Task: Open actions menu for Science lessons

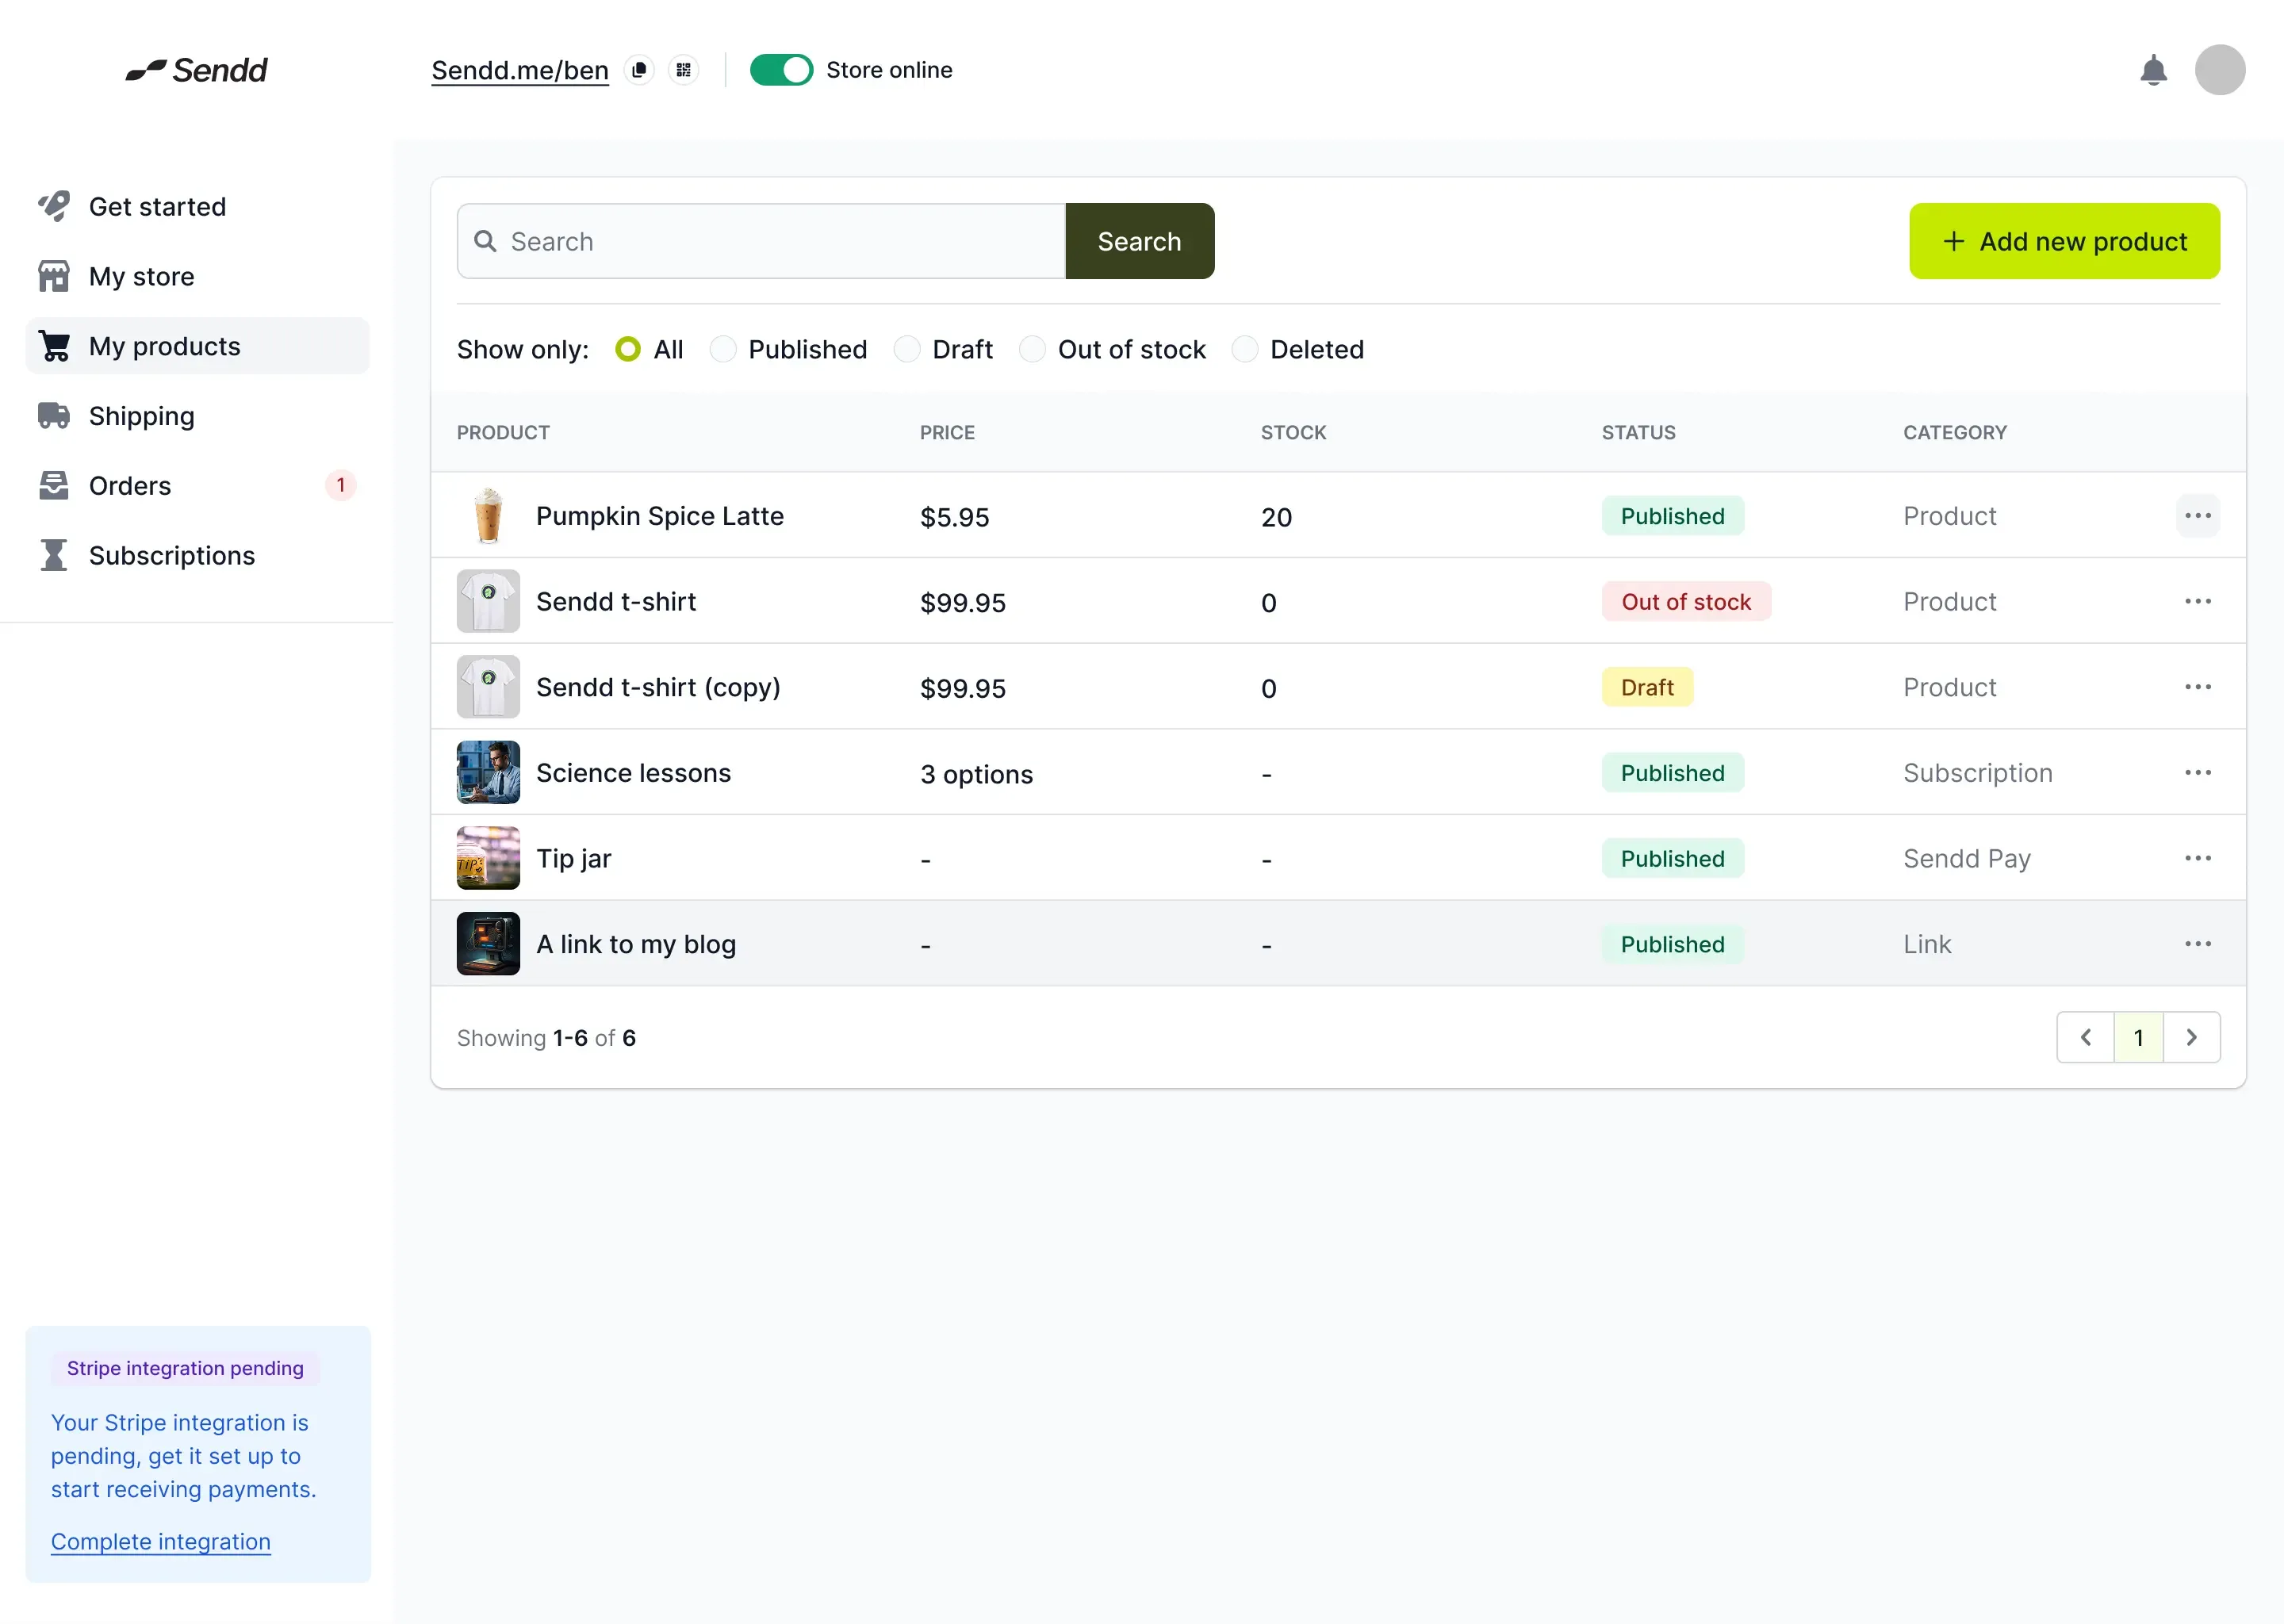Action: click(2197, 773)
